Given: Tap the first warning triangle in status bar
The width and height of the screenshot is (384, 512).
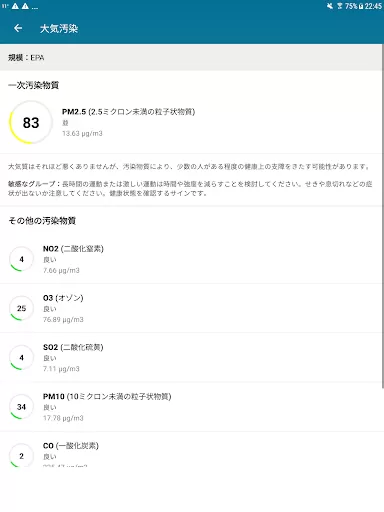Looking at the screenshot, I should point(15,6).
